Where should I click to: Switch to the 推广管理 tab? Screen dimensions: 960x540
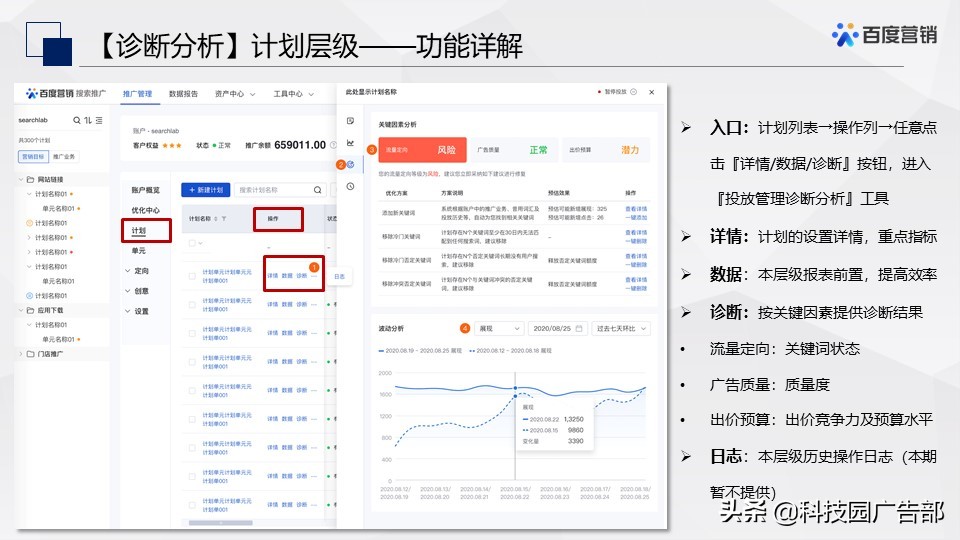click(137, 94)
